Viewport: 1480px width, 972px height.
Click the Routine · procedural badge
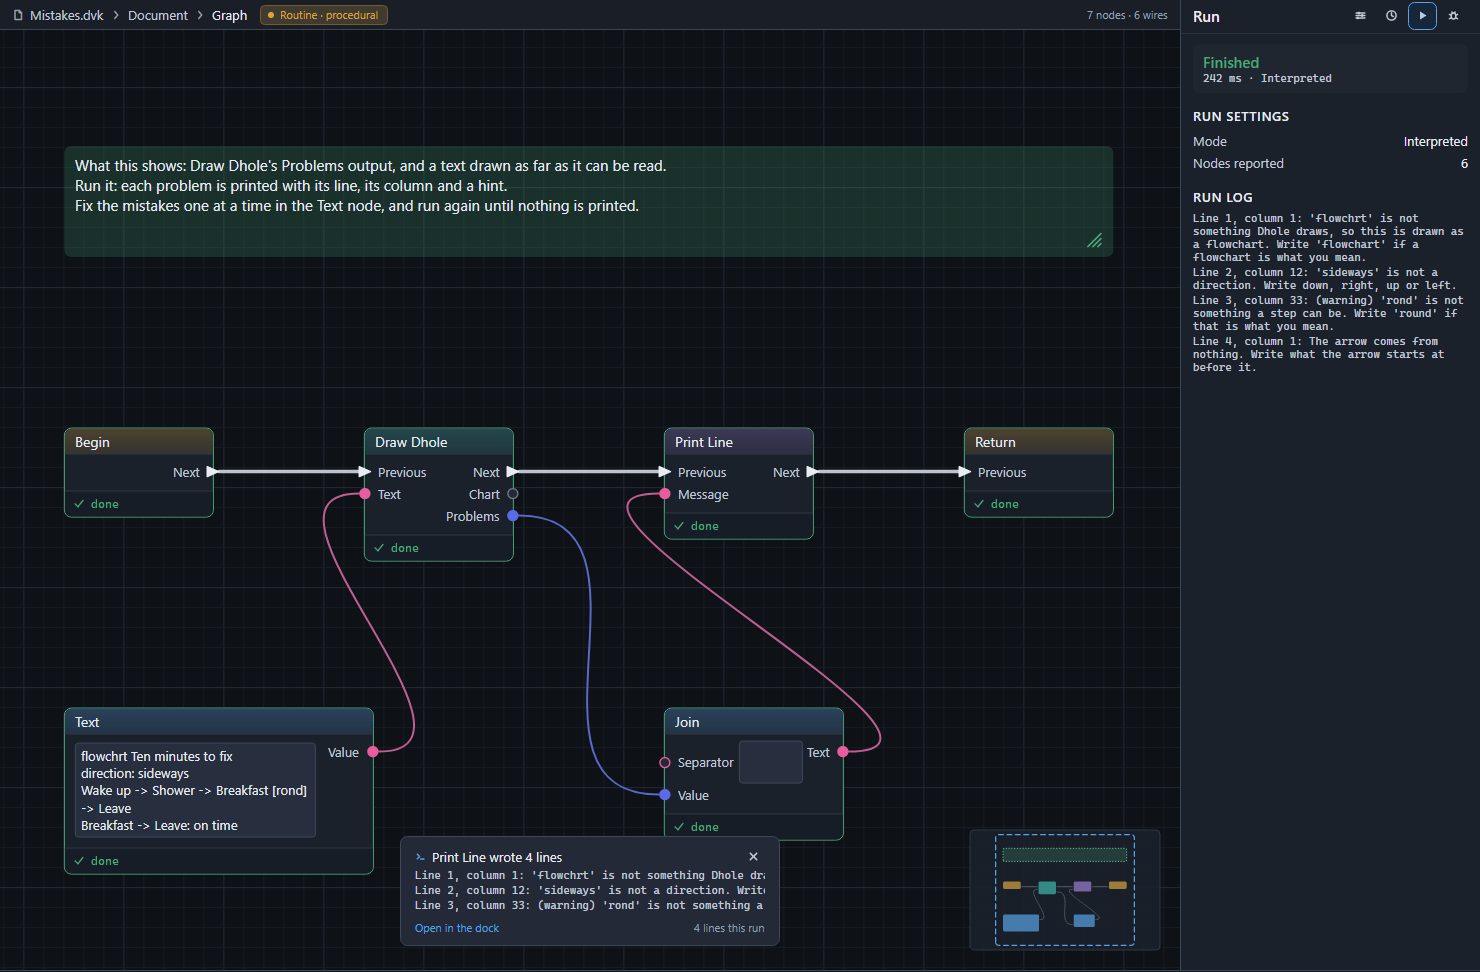324,15
